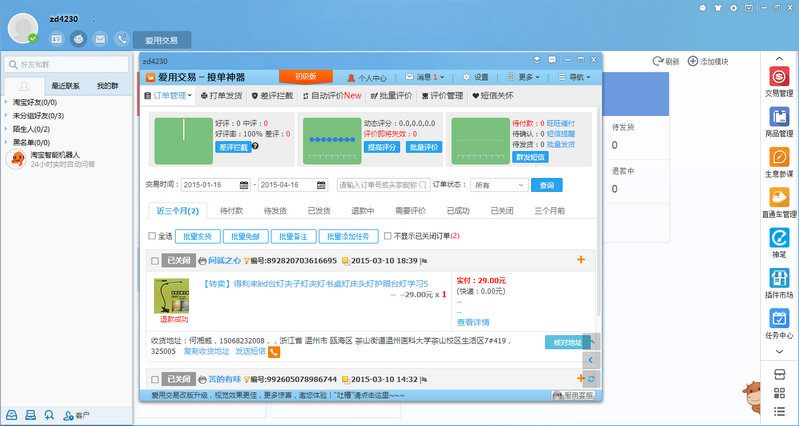
Task: Click 旺旺催付 link
Action: click(x=561, y=123)
